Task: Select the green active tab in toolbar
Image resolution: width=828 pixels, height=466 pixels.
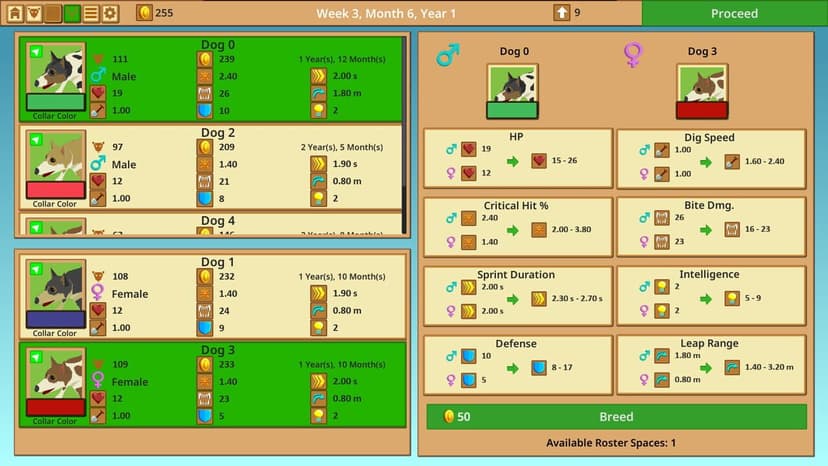Action: (72, 13)
